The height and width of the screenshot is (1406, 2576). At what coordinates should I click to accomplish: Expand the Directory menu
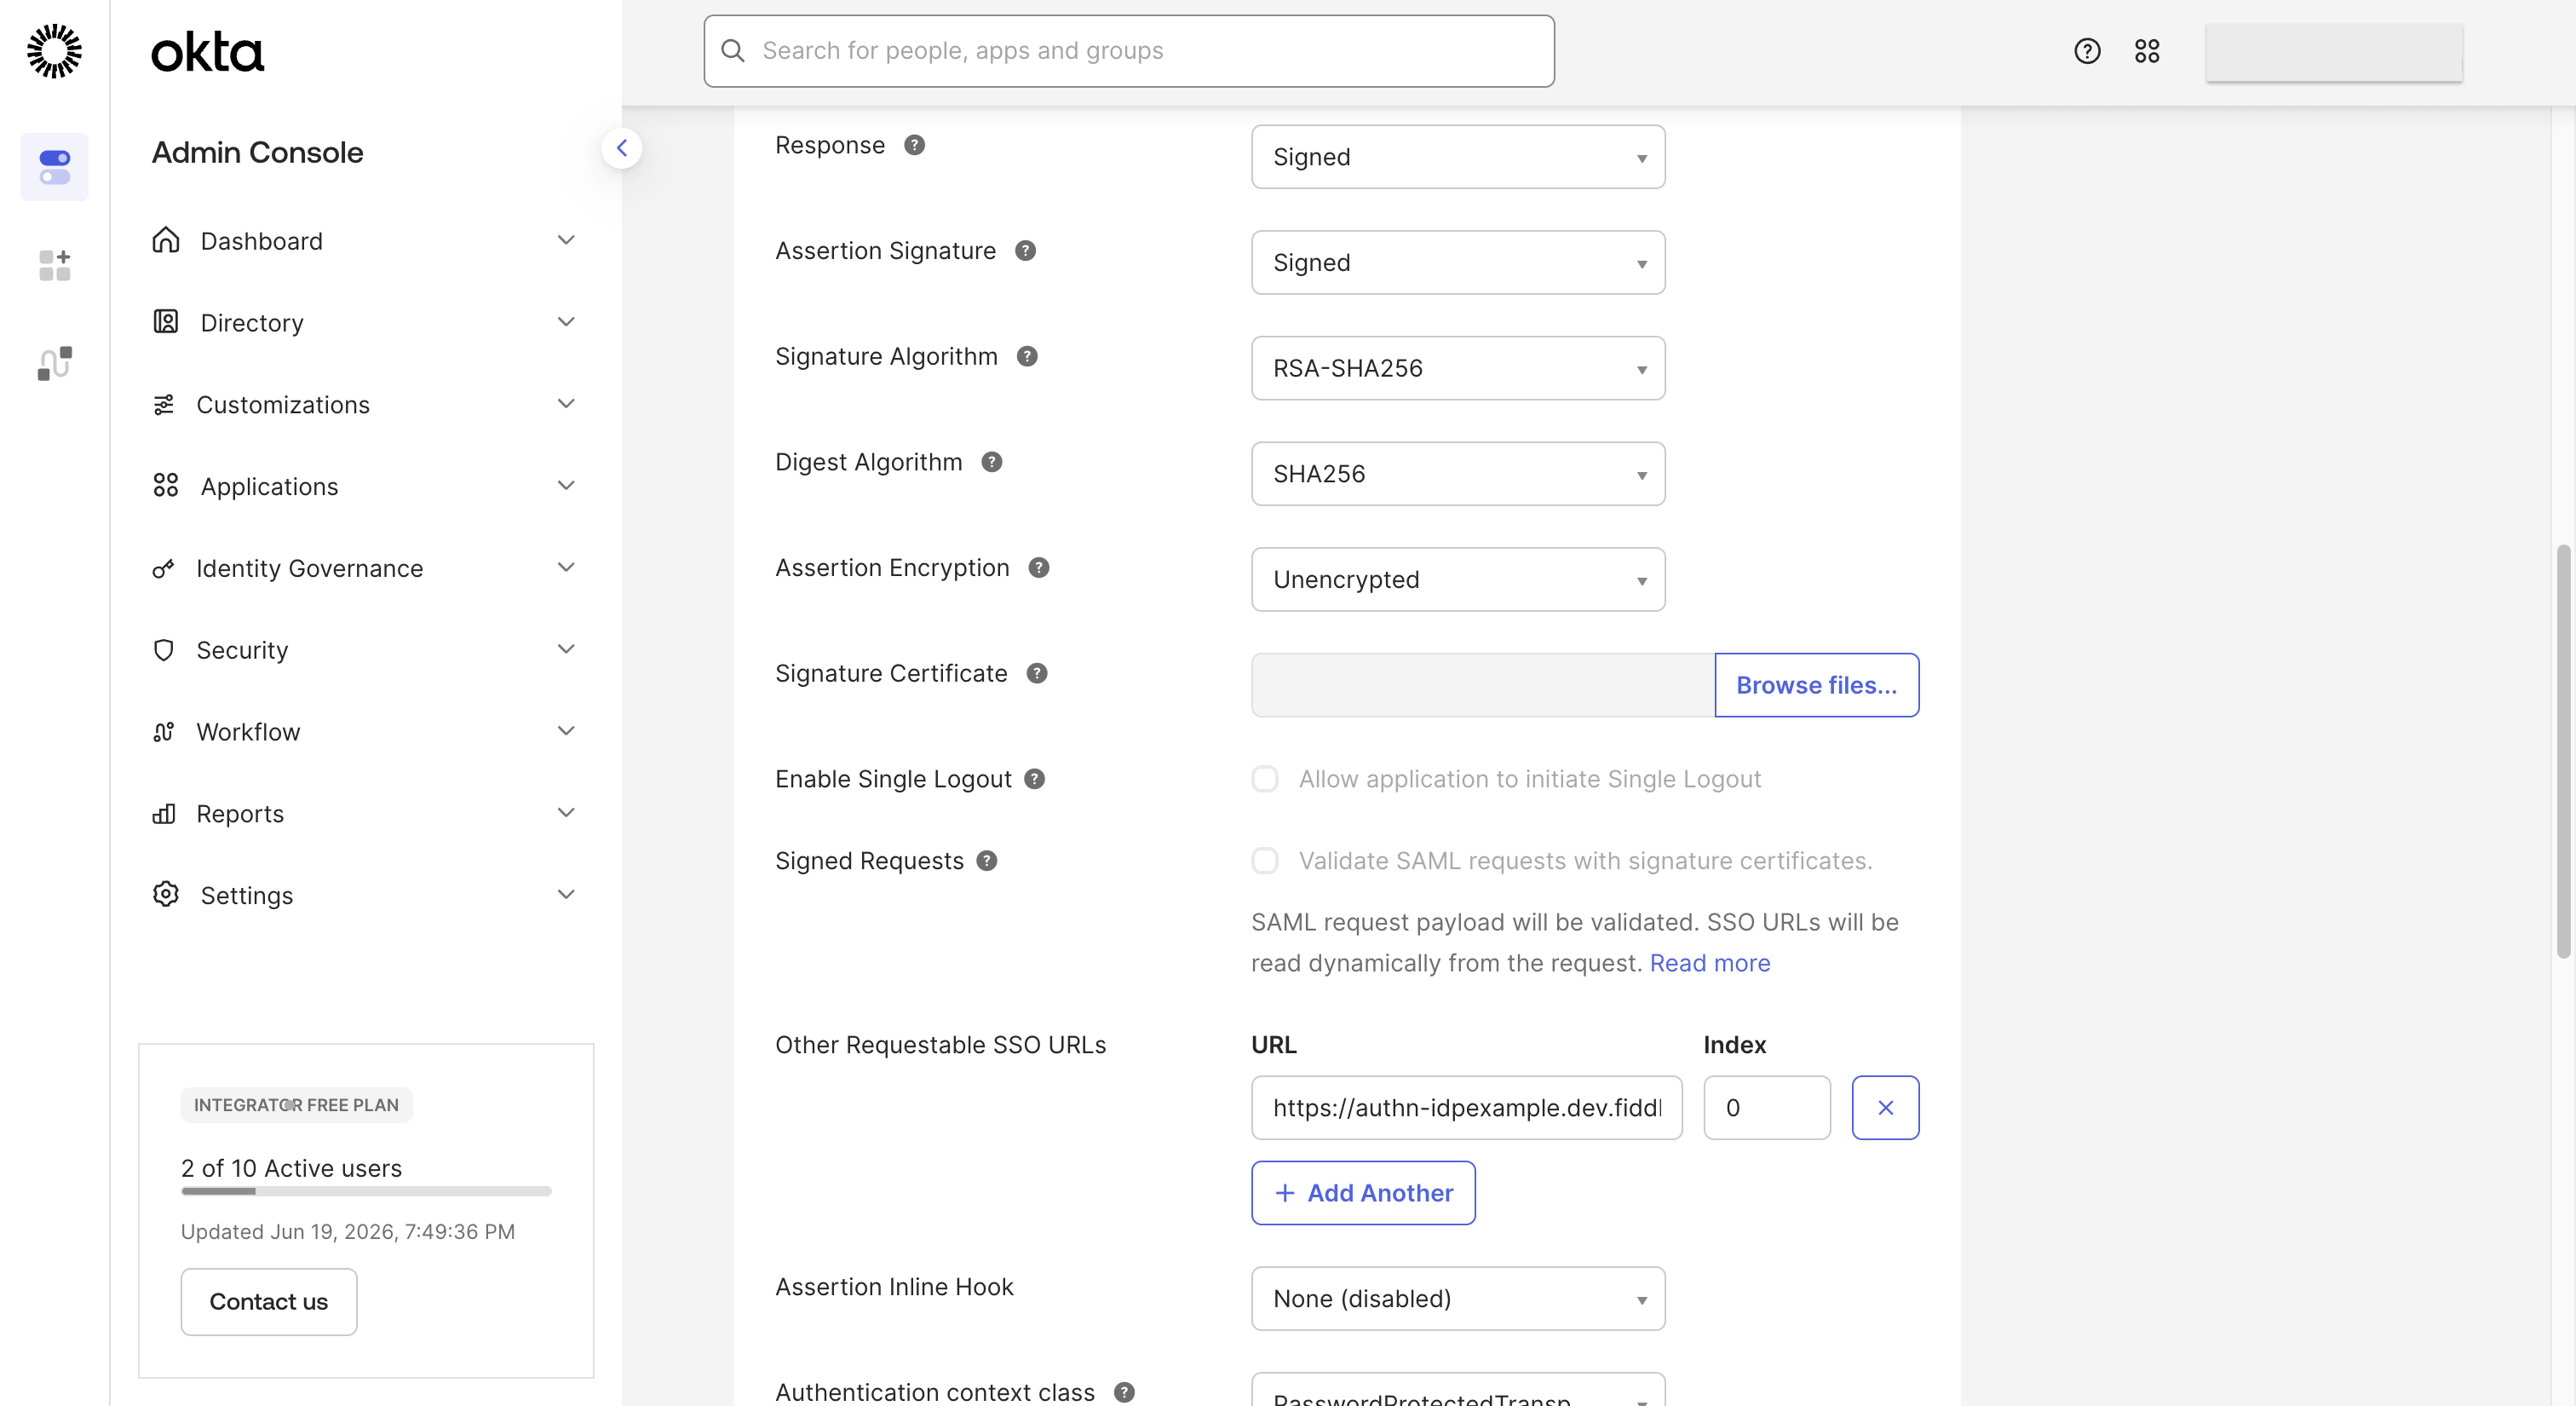pyautogui.click(x=365, y=323)
